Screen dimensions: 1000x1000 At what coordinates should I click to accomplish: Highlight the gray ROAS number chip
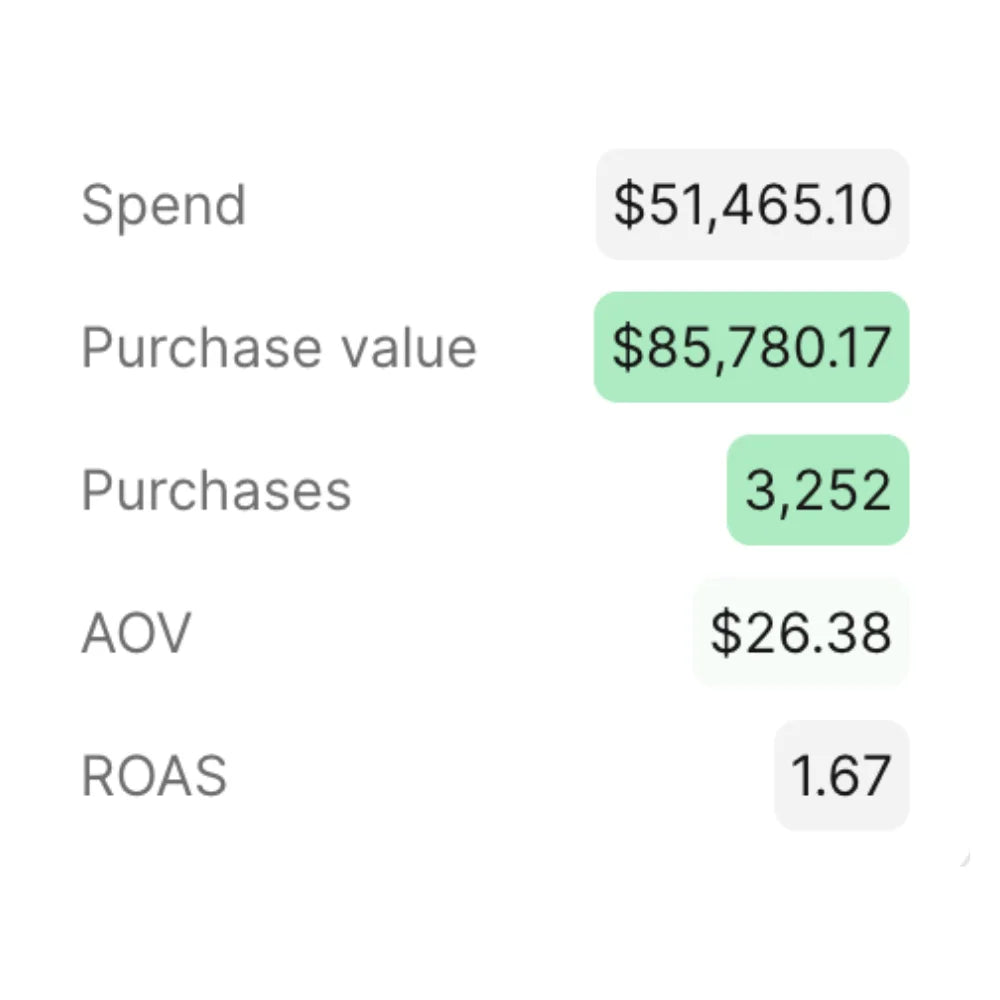(x=841, y=776)
